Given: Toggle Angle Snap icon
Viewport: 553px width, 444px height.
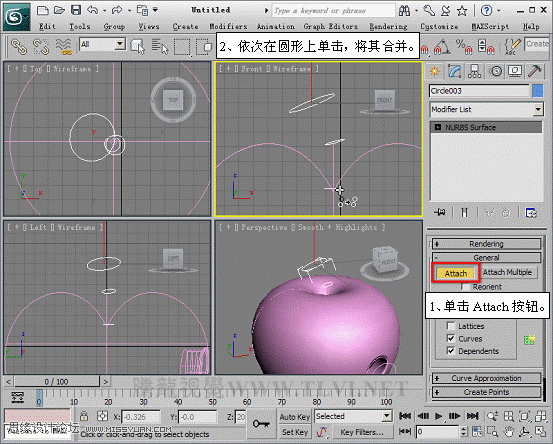Looking at the screenshot, I should coord(442,47).
